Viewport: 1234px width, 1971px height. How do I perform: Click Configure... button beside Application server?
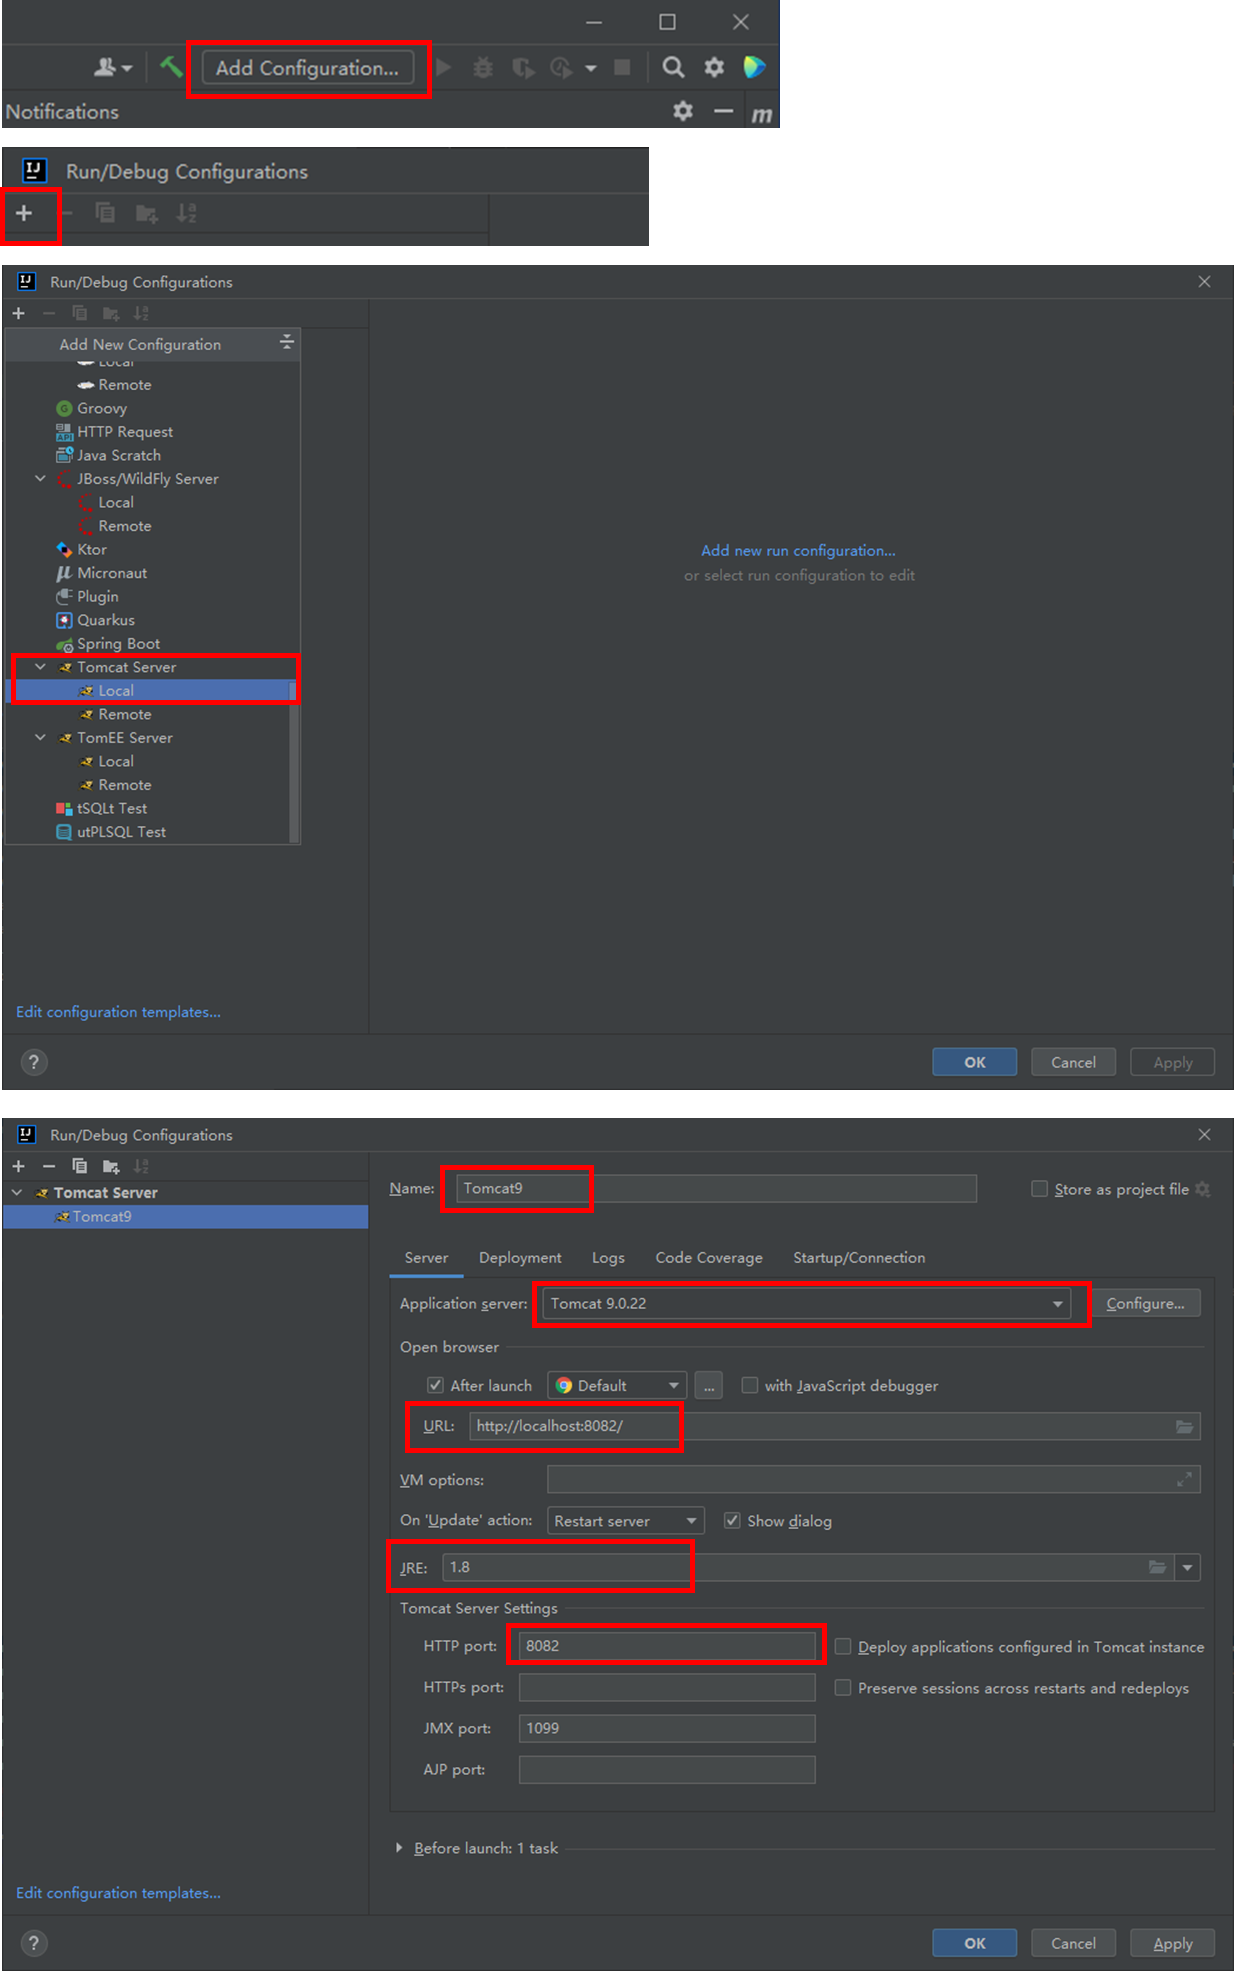coord(1145,1303)
